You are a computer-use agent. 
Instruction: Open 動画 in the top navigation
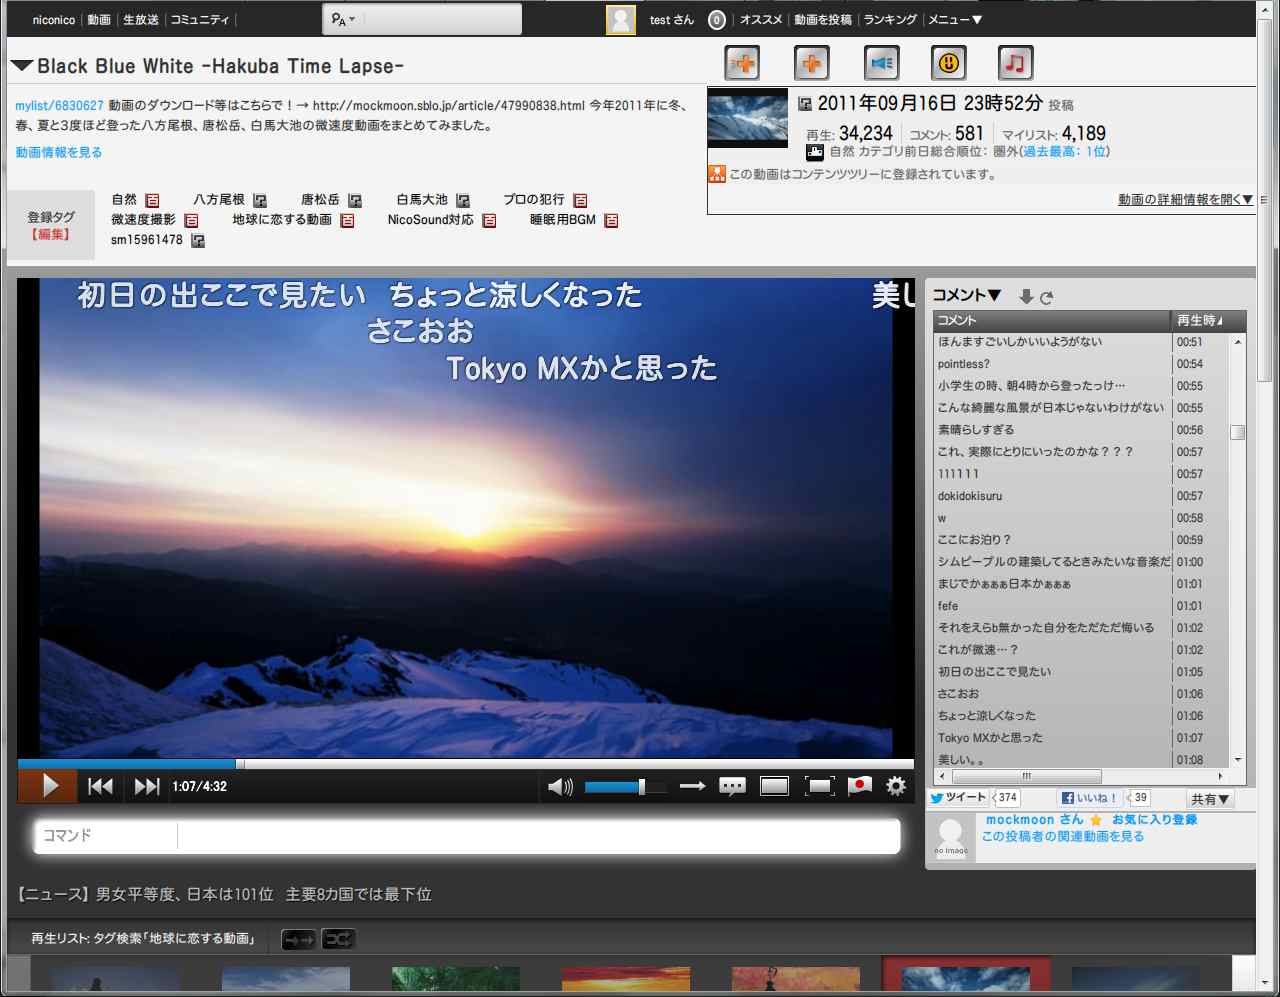click(x=99, y=20)
